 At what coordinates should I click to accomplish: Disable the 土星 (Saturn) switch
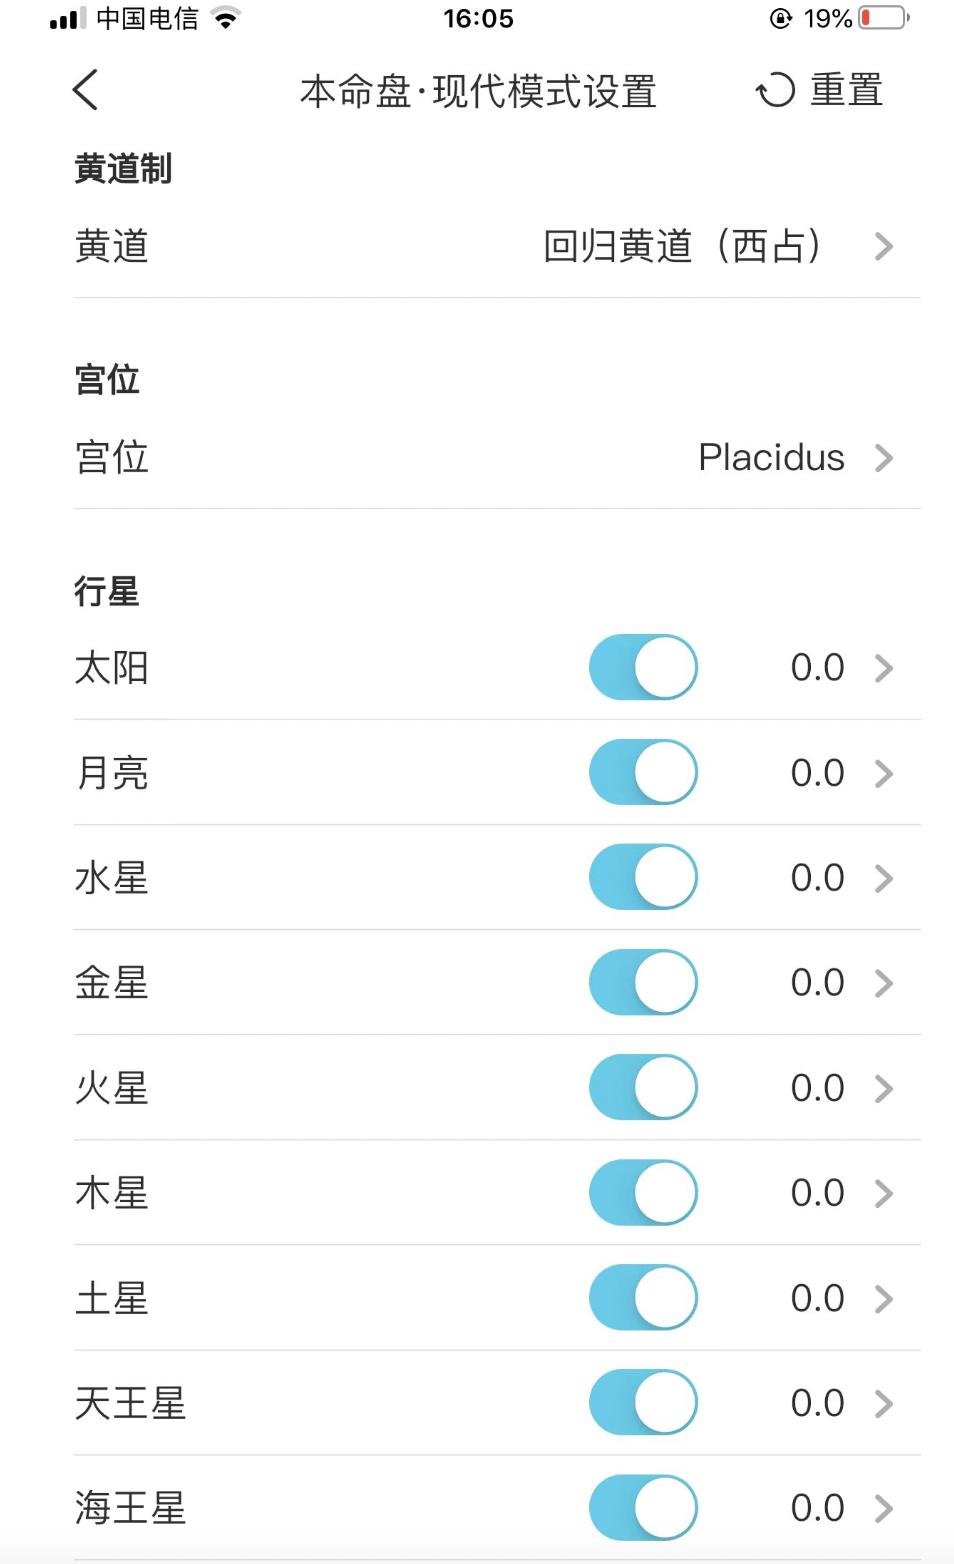click(x=643, y=1297)
